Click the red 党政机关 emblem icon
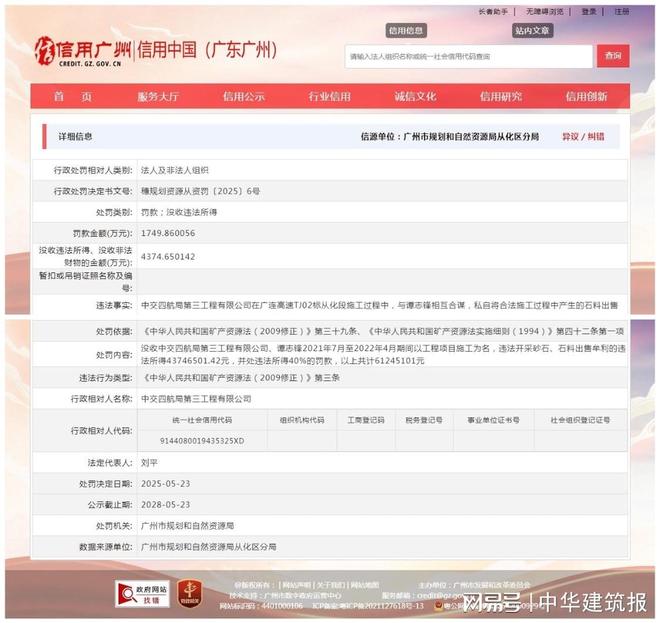This screenshot has height=623, width=660. click(188, 593)
